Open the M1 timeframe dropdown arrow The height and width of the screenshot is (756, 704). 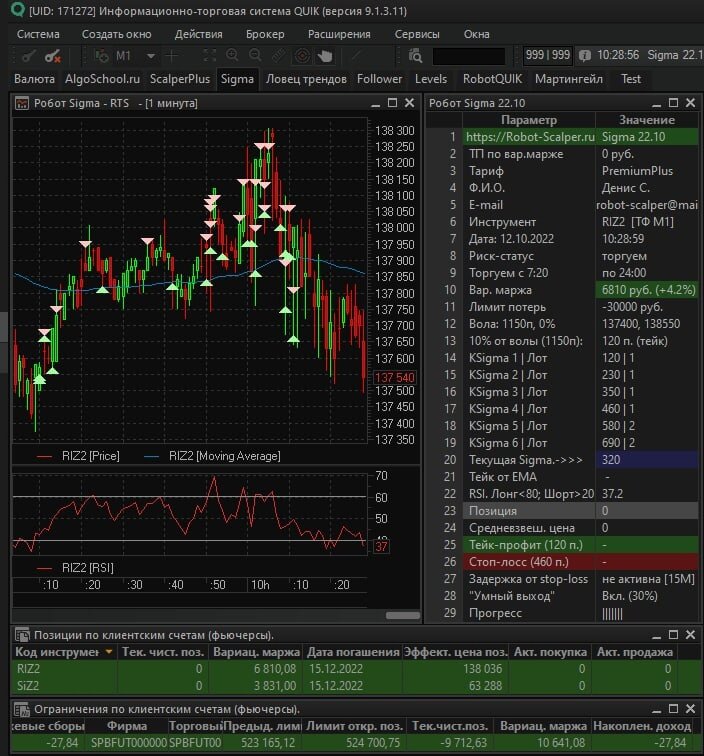pyautogui.click(x=150, y=56)
